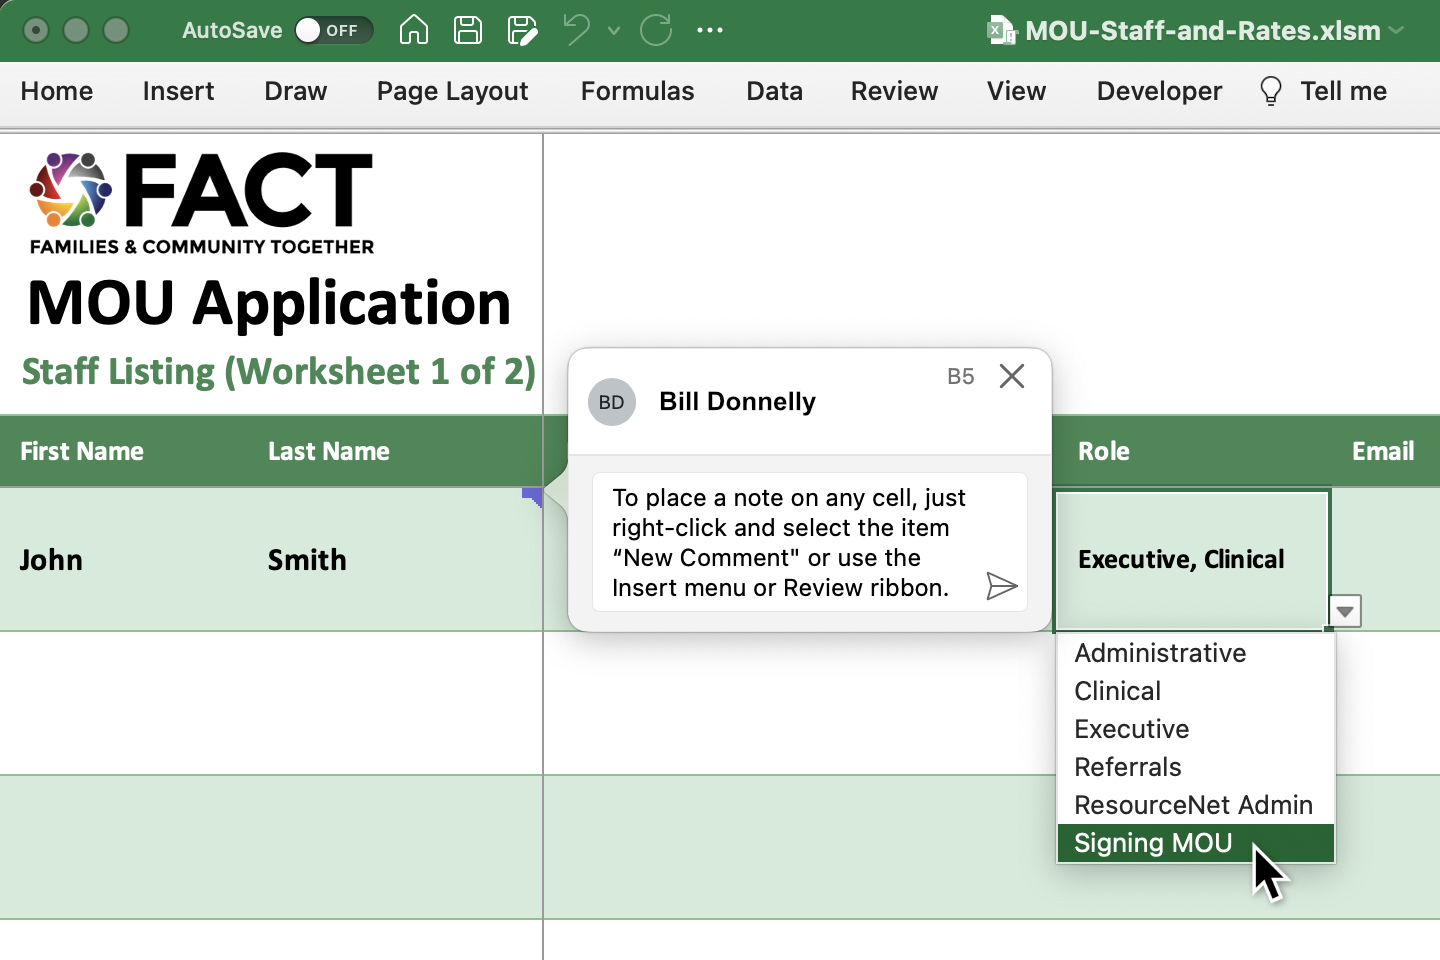Open the View ribbon tab
This screenshot has height=960, width=1440.
tap(1017, 91)
